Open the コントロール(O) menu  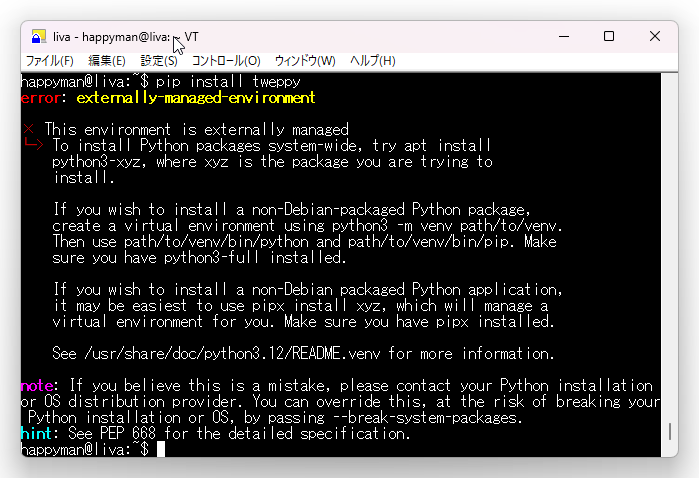click(x=226, y=61)
